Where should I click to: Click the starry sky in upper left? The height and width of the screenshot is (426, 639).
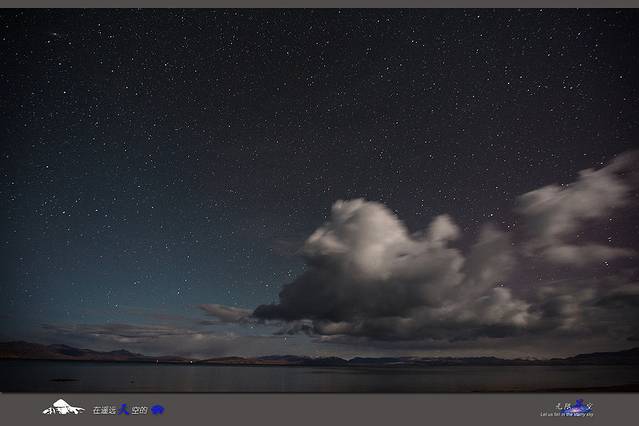click(100, 80)
